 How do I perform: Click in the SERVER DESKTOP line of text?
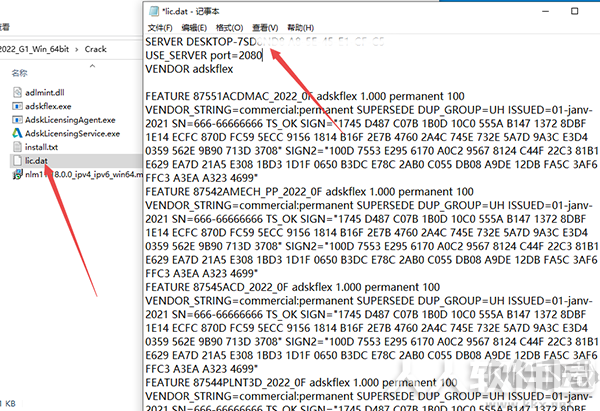coord(265,41)
